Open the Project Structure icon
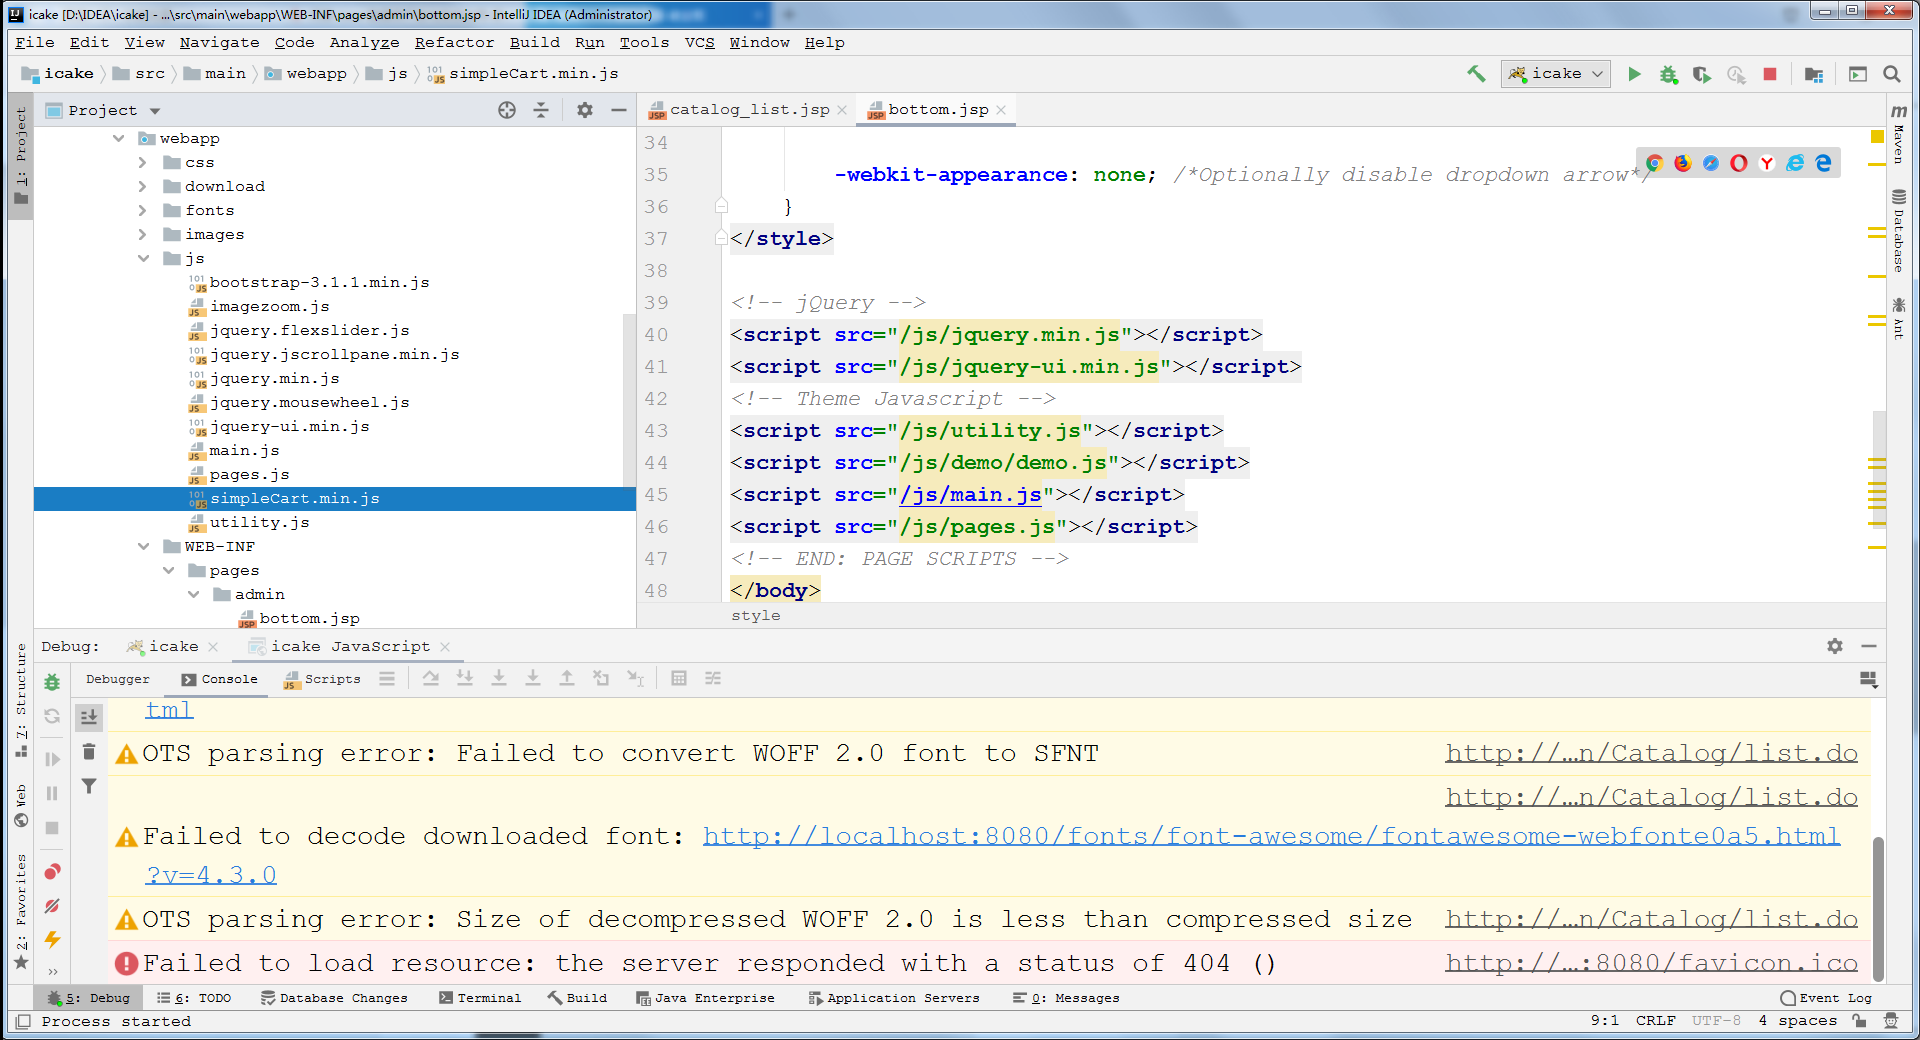This screenshot has width=1920, height=1040. coord(1814,74)
